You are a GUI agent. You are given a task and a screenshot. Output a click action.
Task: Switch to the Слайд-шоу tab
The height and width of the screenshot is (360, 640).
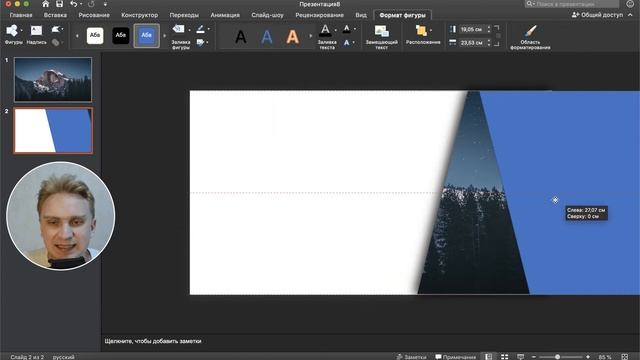[x=267, y=15]
